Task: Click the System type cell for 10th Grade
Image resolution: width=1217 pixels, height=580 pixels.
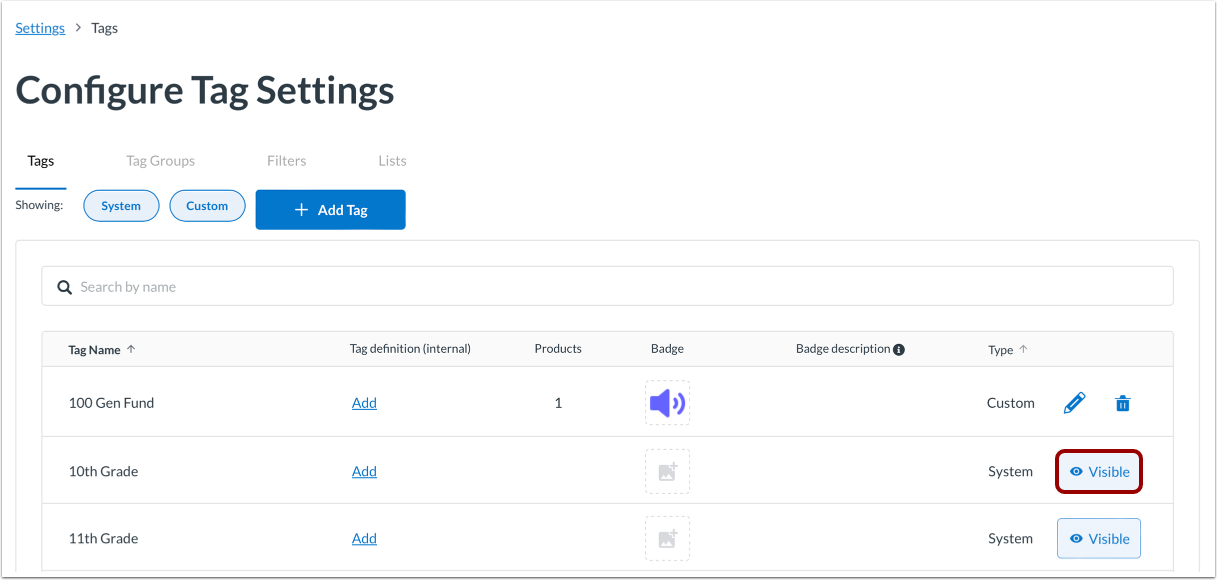Action: click(1010, 471)
